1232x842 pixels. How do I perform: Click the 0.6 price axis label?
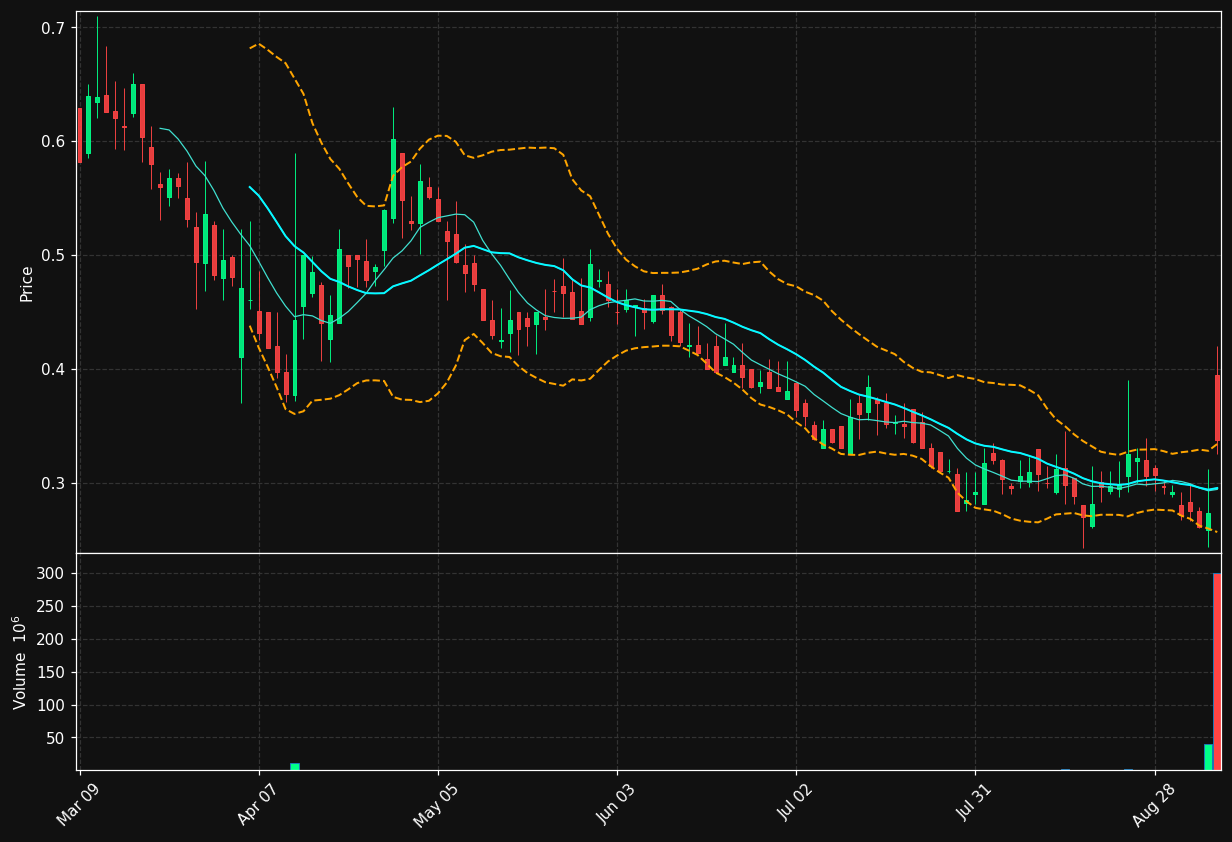pos(53,142)
